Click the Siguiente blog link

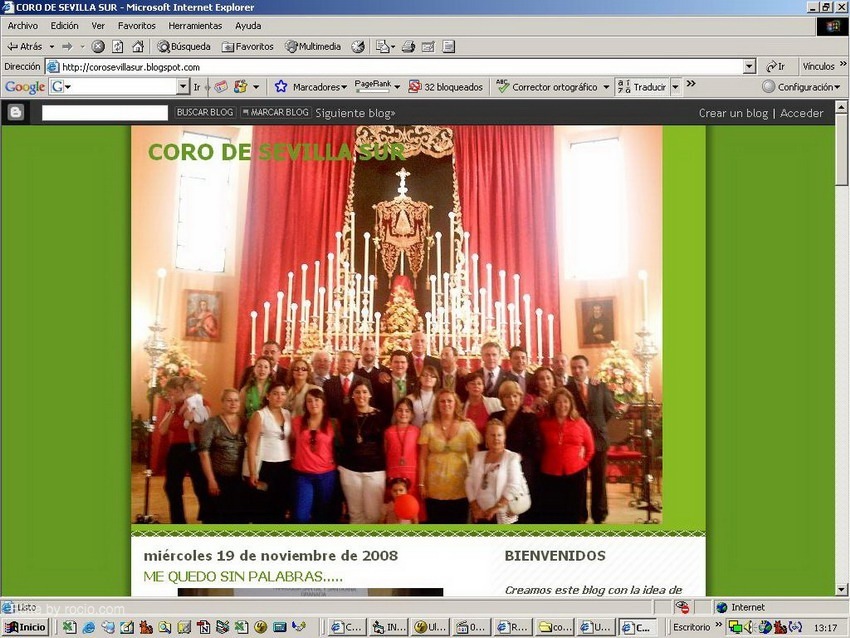(355, 113)
